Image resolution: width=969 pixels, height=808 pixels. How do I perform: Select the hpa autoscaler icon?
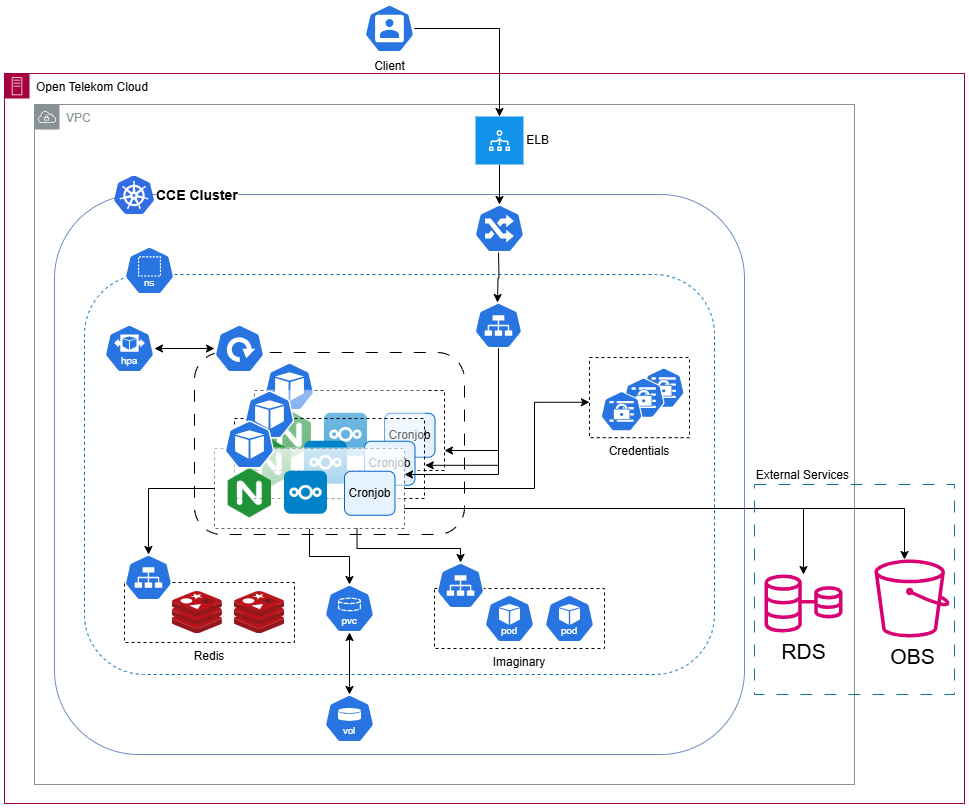129,348
